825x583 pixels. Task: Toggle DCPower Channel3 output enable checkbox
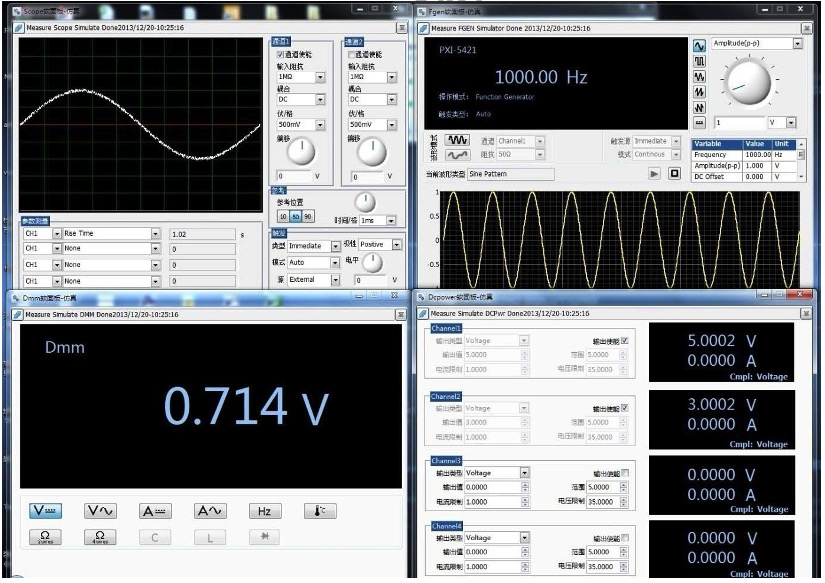[x=625, y=473]
